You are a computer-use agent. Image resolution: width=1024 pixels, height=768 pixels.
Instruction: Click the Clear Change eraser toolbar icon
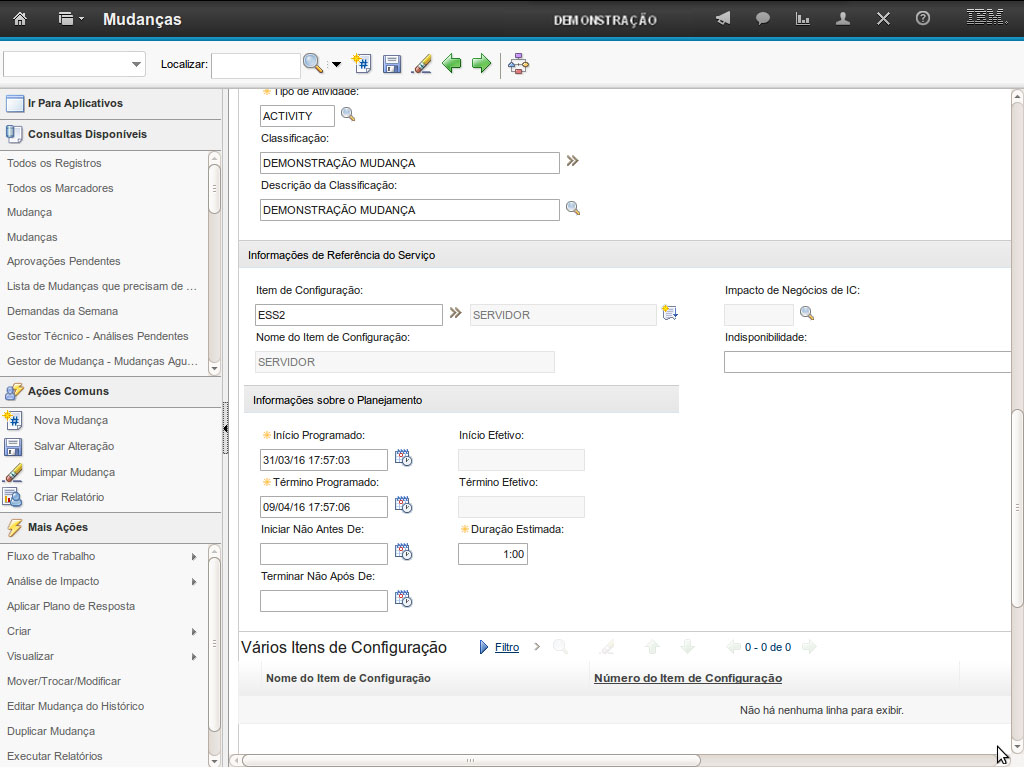(x=421, y=64)
